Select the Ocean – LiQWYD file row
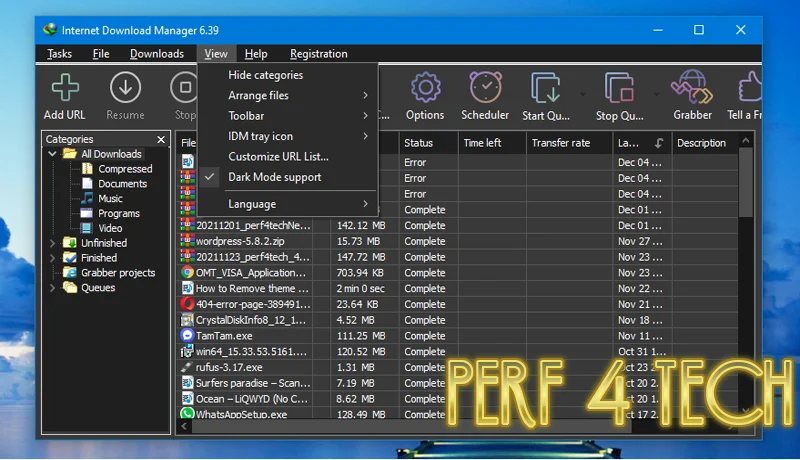This screenshot has height=460, width=800. (458, 399)
